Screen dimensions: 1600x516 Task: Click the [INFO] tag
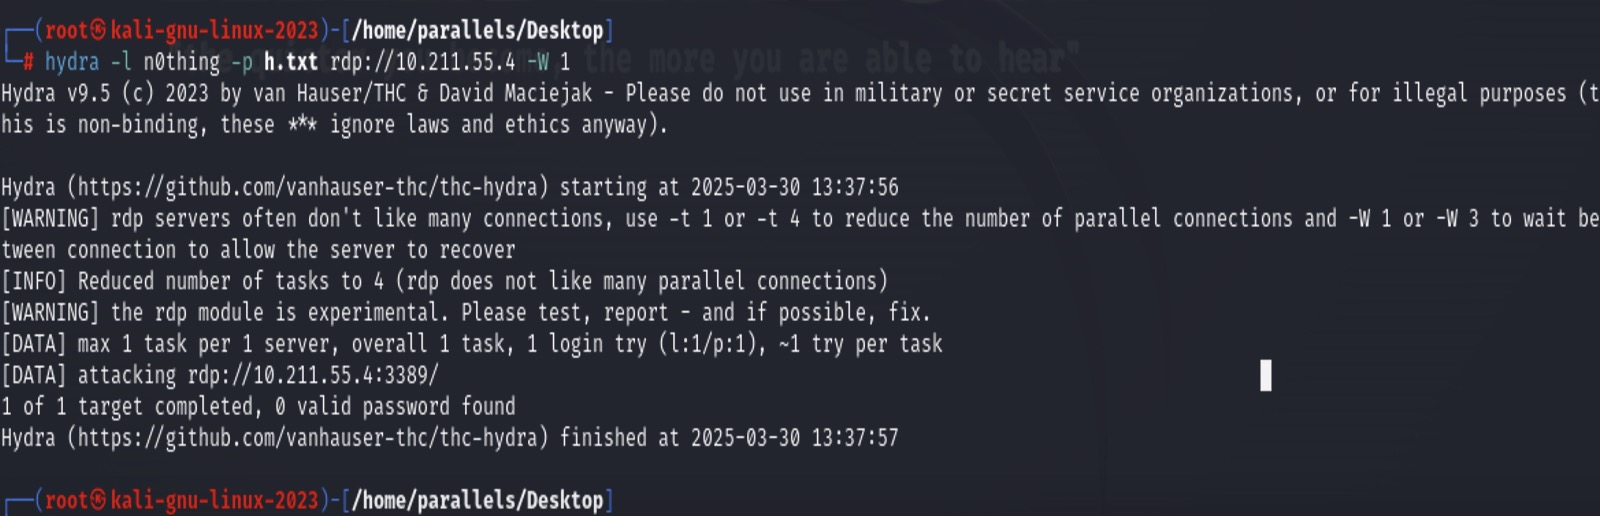click(34, 281)
